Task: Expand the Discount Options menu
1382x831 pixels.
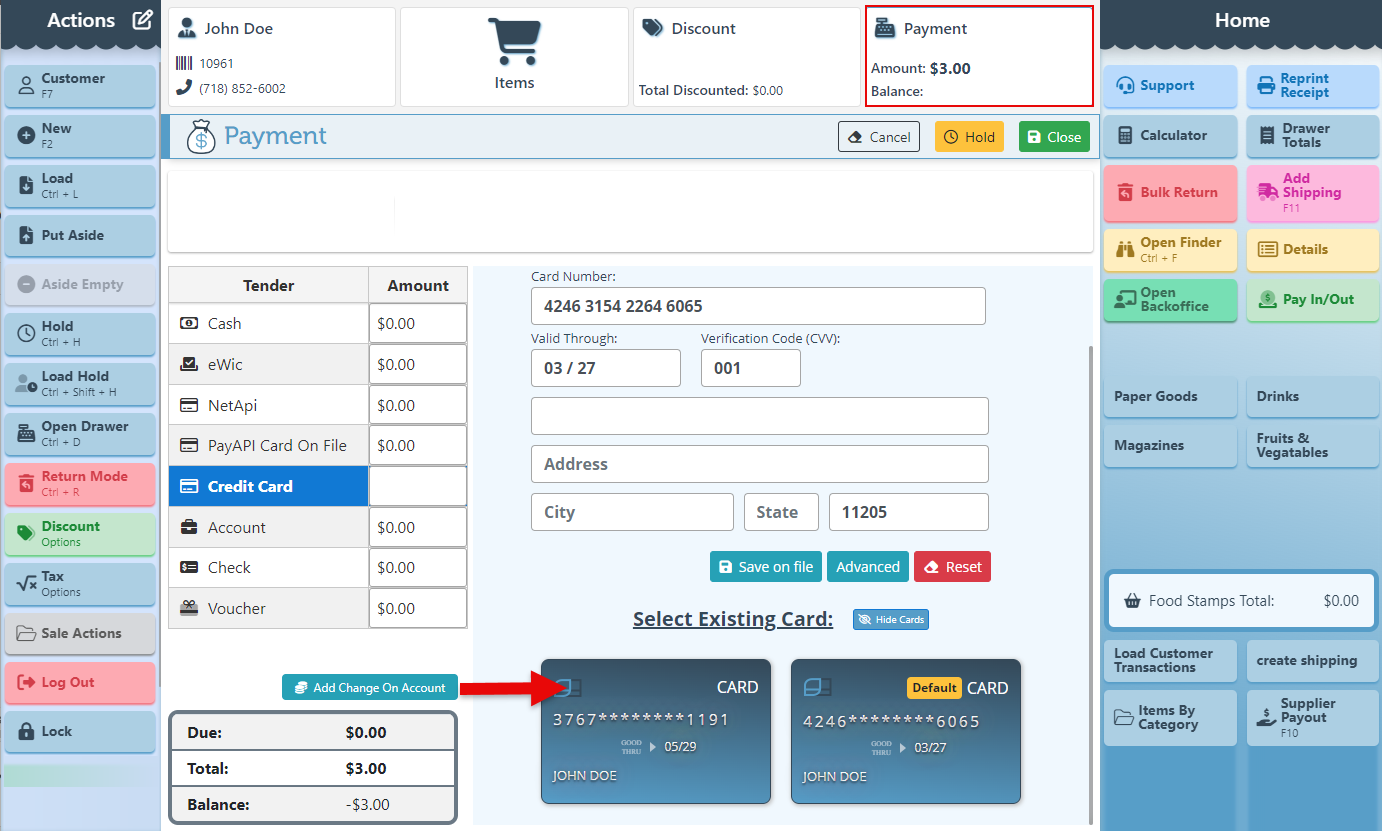Action: (80, 533)
